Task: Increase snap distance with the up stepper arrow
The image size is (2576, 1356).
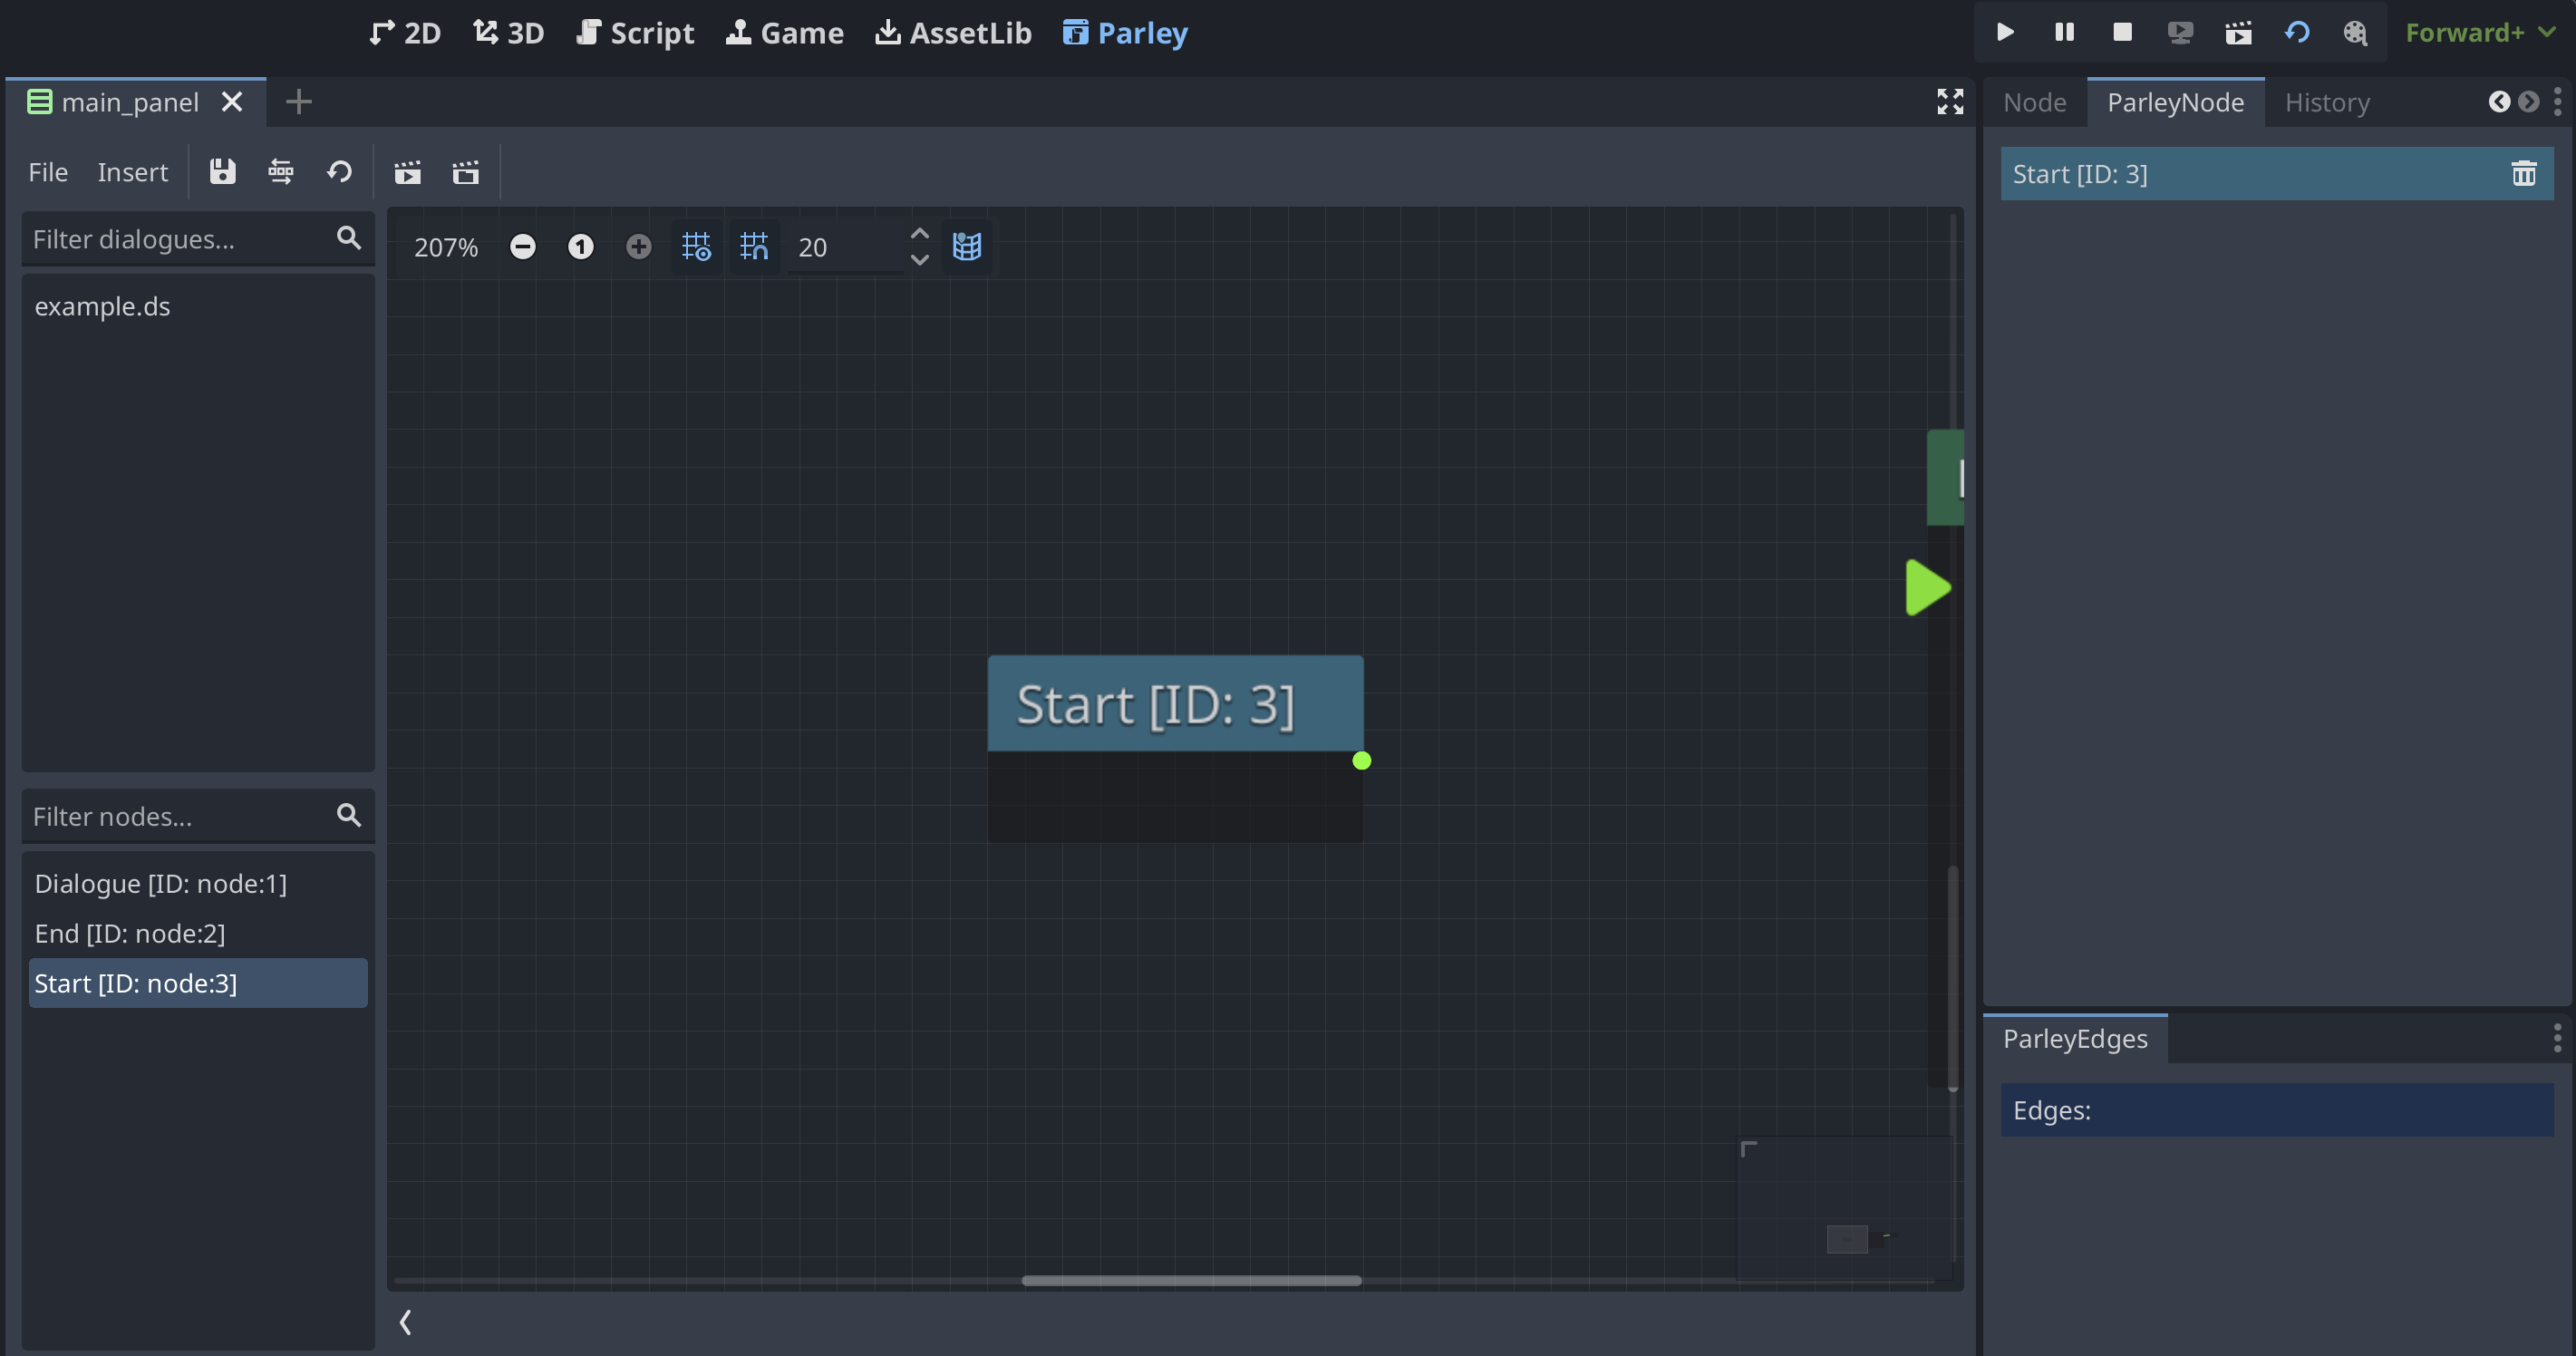Action: click(x=919, y=233)
